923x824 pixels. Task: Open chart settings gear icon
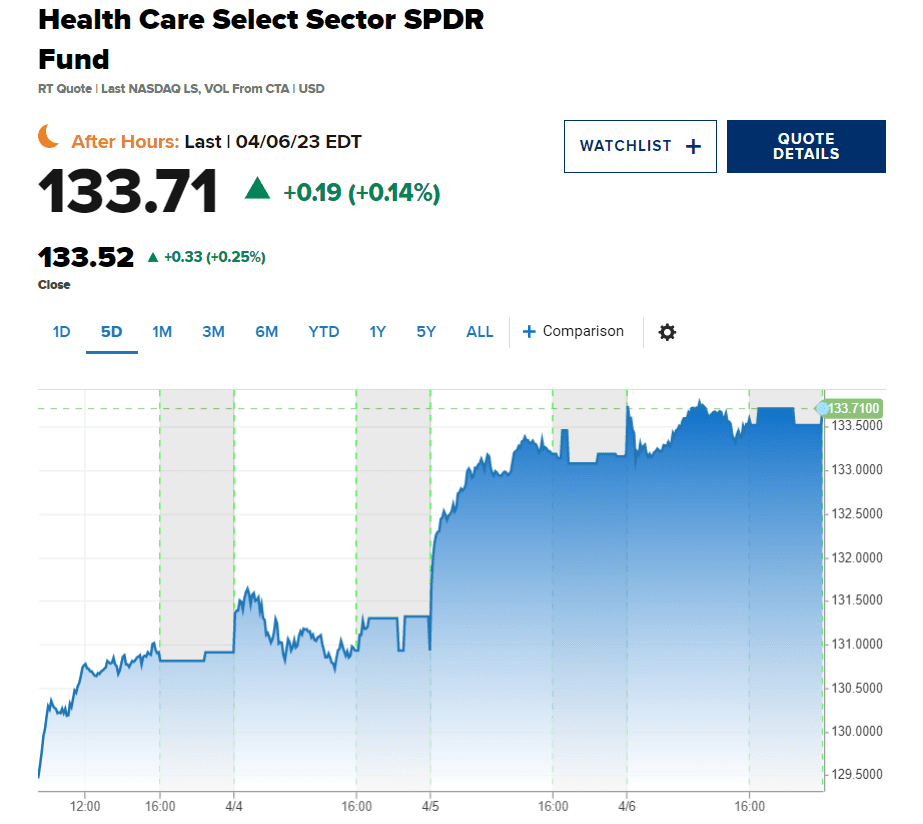[x=667, y=332]
